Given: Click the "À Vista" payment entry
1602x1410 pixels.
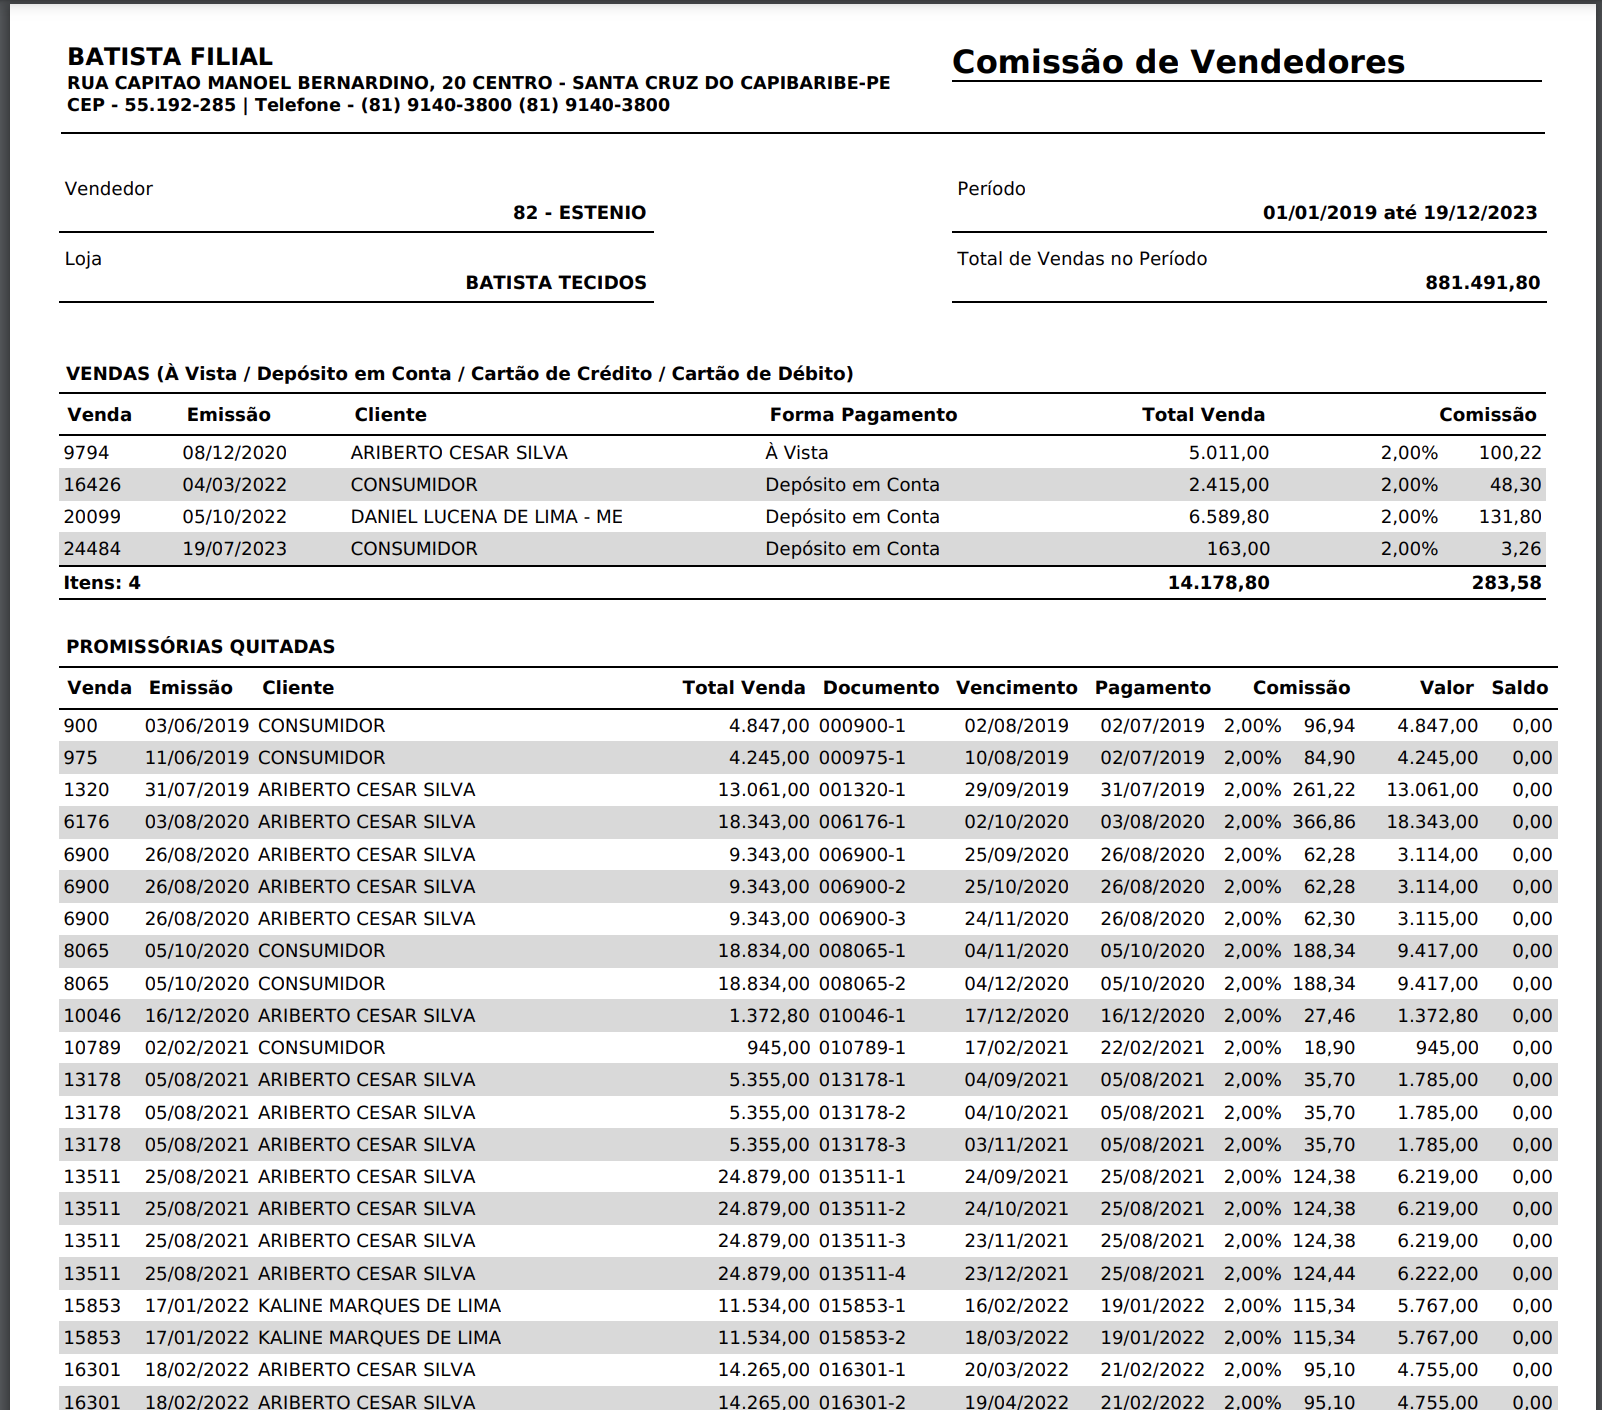Looking at the screenshot, I should pos(796,453).
